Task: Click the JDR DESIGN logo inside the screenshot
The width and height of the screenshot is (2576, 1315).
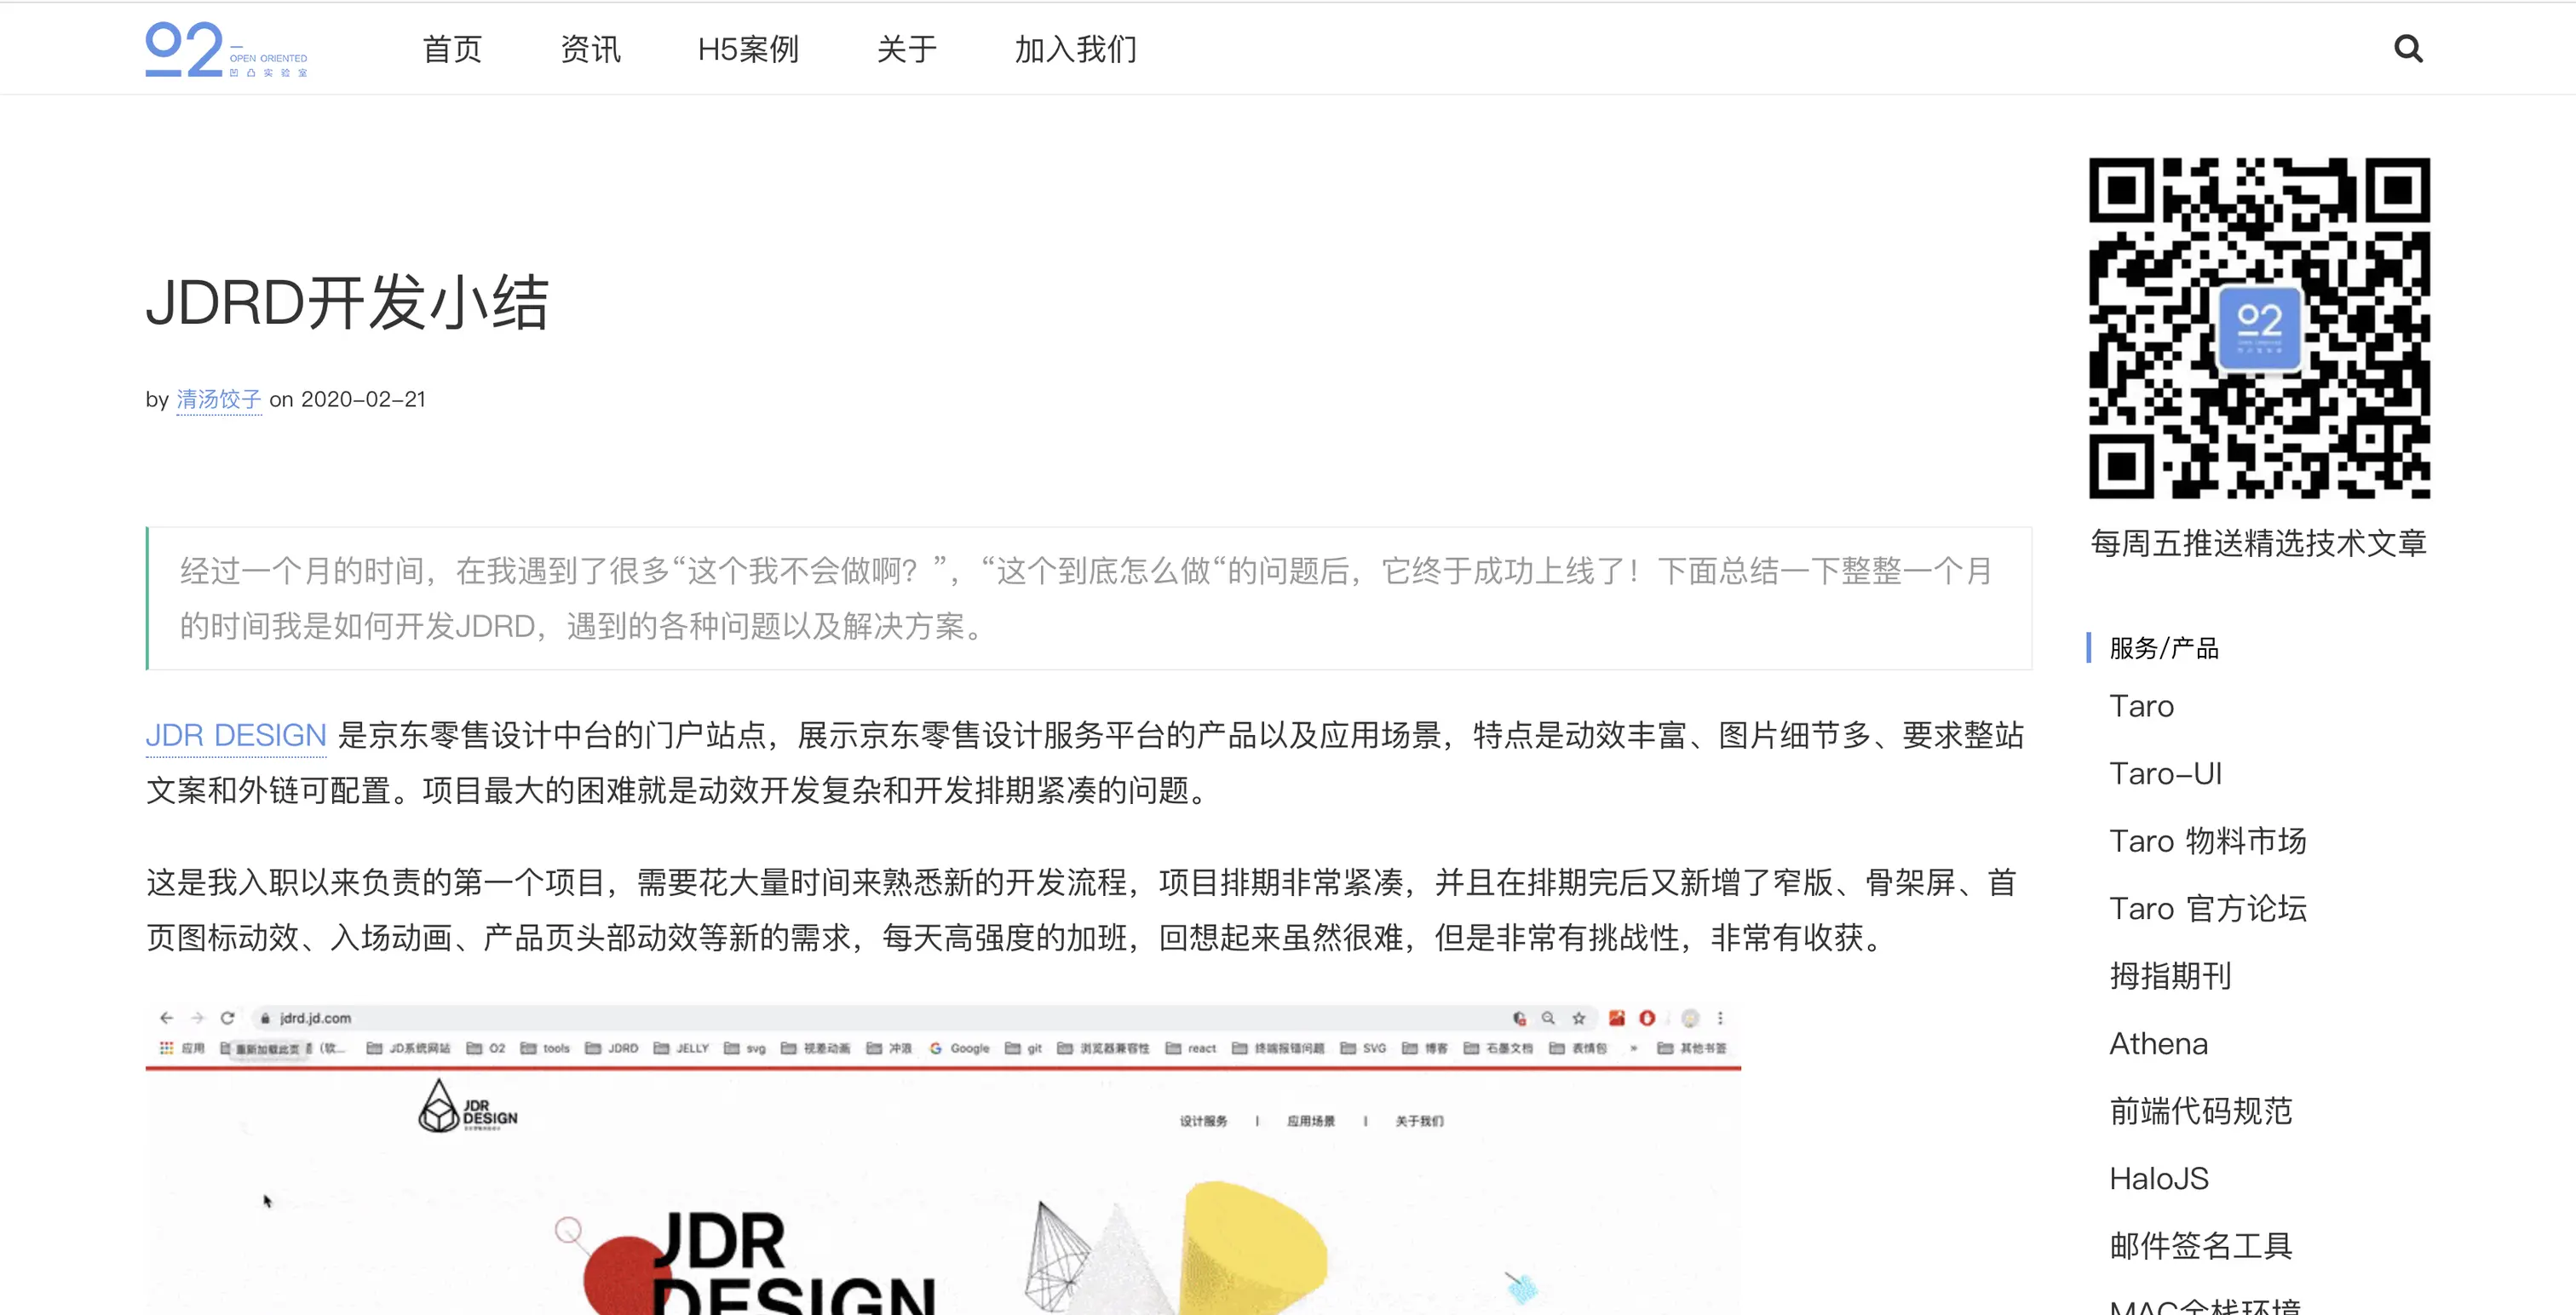Action: (x=465, y=1112)
